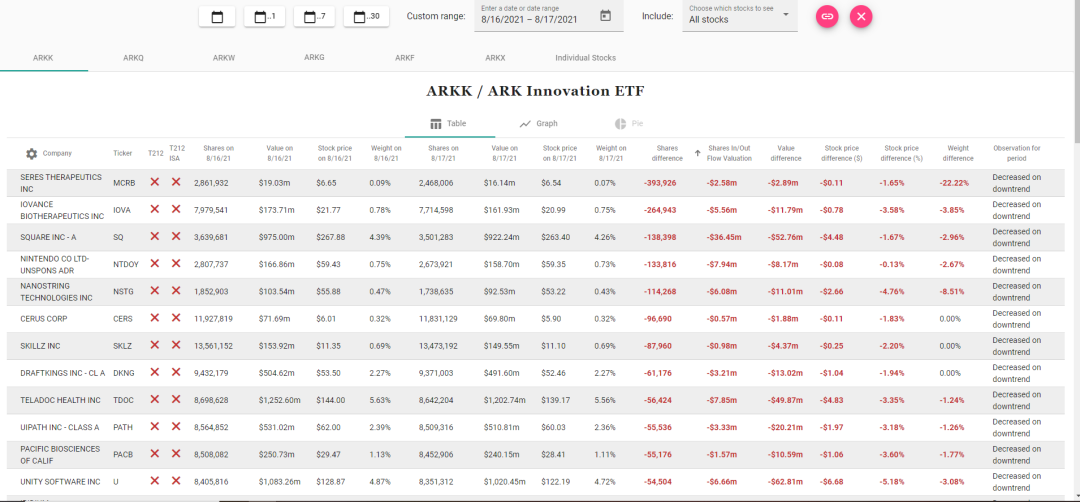Click the sort arrow beside Shares difference
The width and height of the screenshot is (1080, 502).
[697, 154]
